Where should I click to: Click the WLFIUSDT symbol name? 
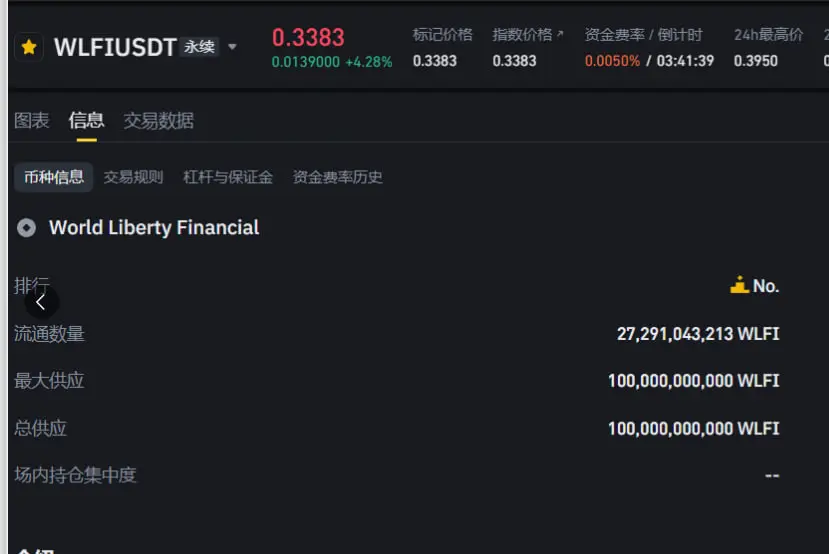coord(115,47)
